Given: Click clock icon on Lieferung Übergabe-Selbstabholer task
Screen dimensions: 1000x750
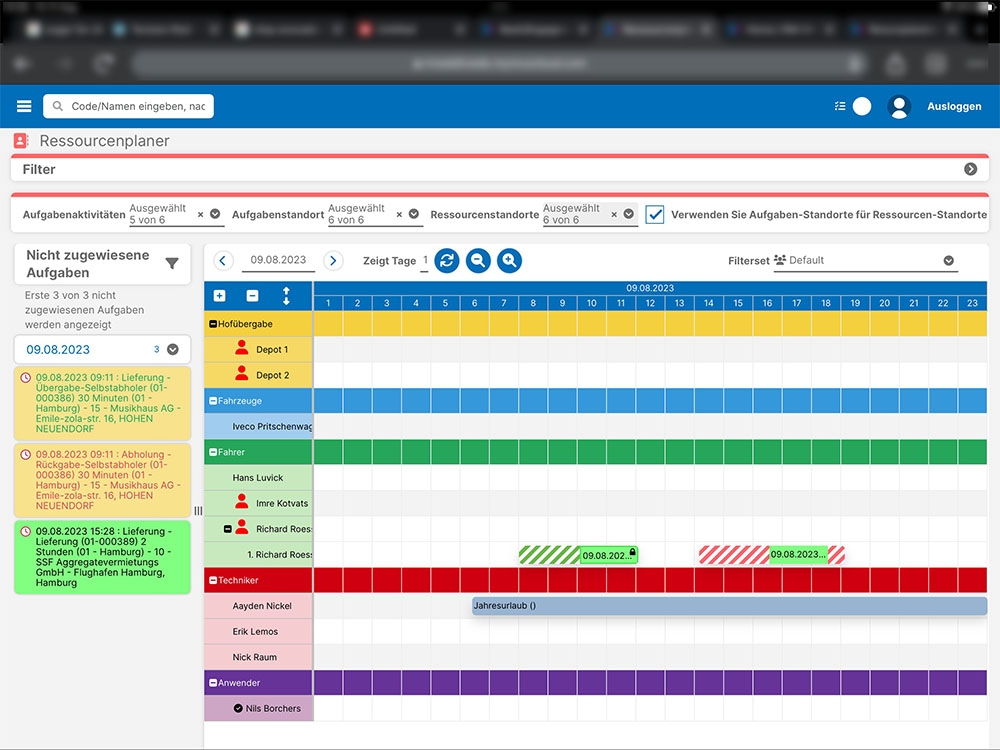Looking at the screenshot, I should [26, 378].
